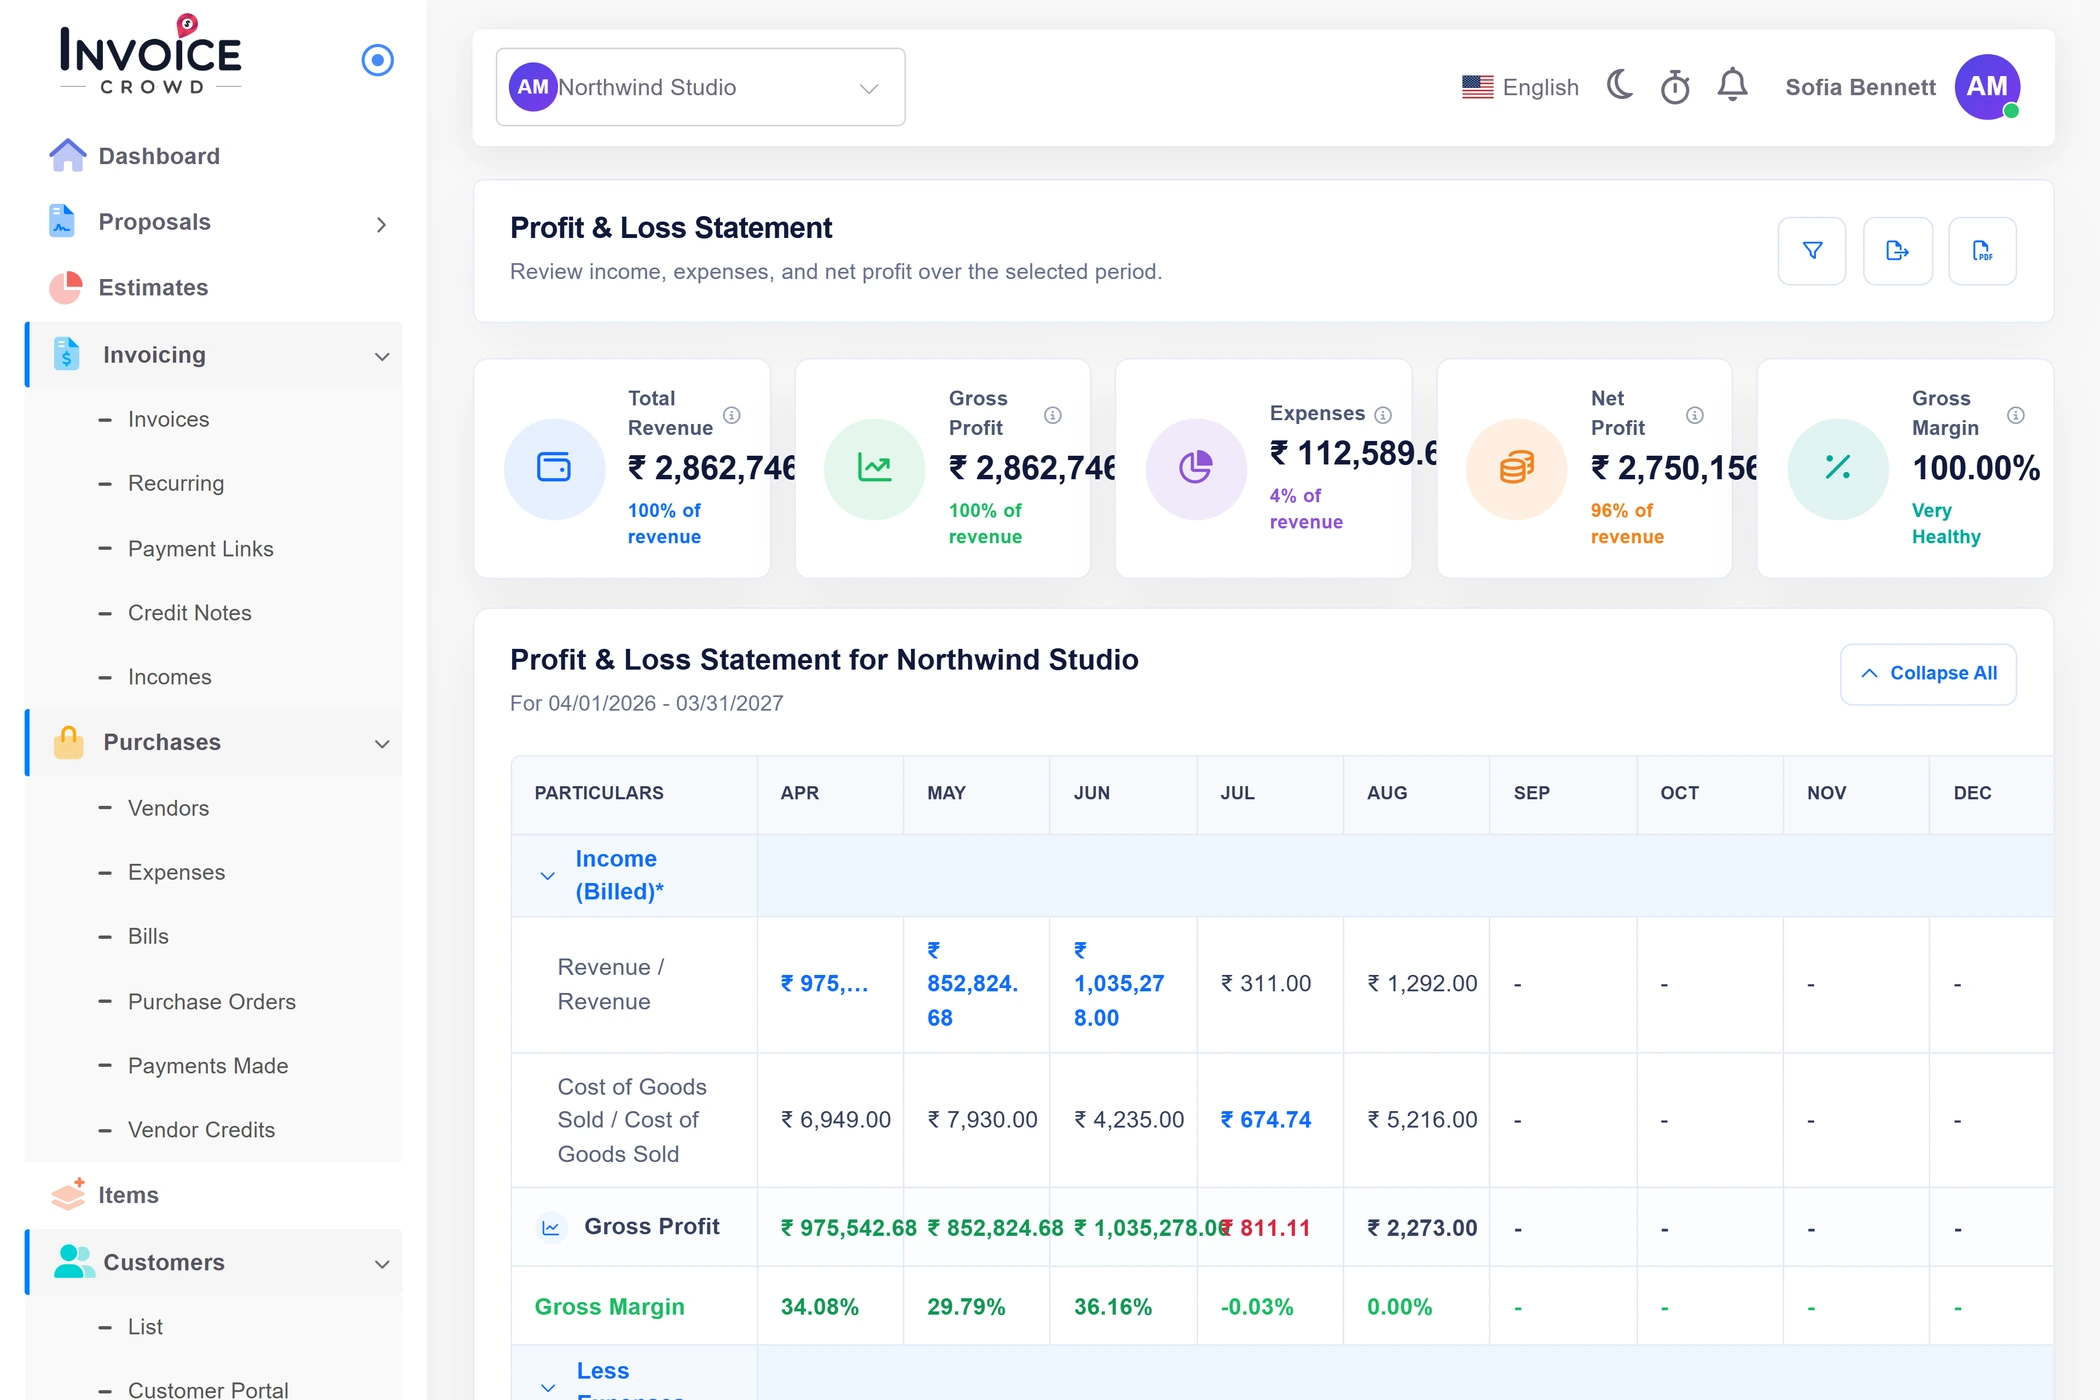
Task: Open Customer Portal page
Action: click(x=208, y=1389)
